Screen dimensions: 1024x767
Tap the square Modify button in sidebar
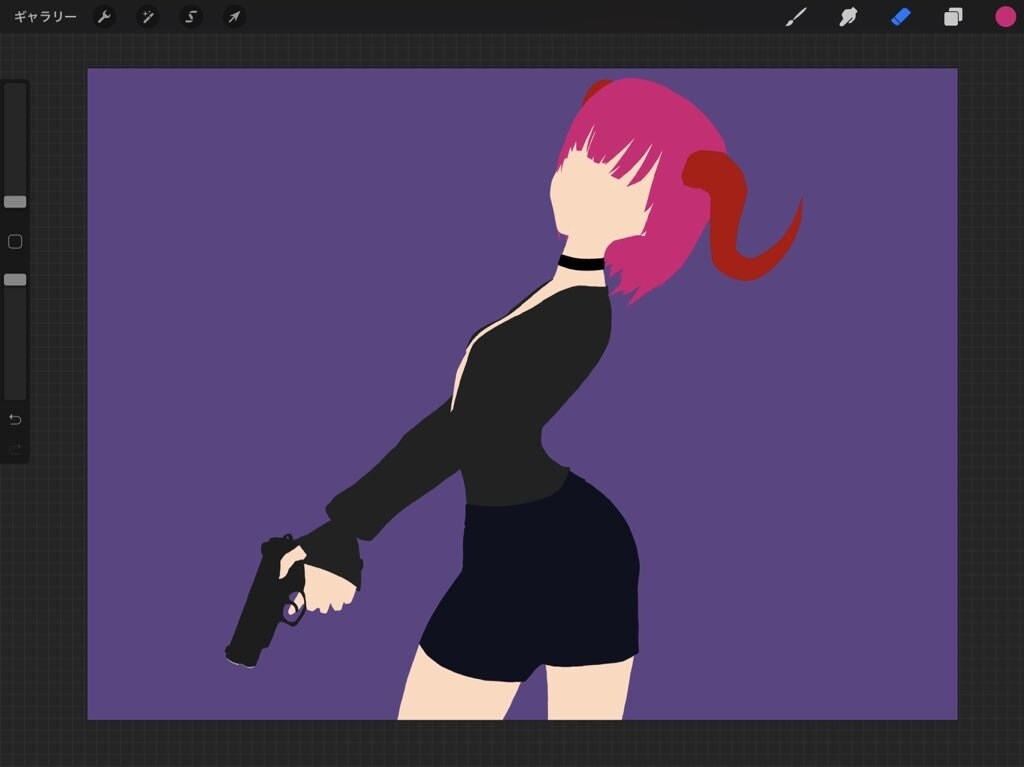click(x=15, y=242)
